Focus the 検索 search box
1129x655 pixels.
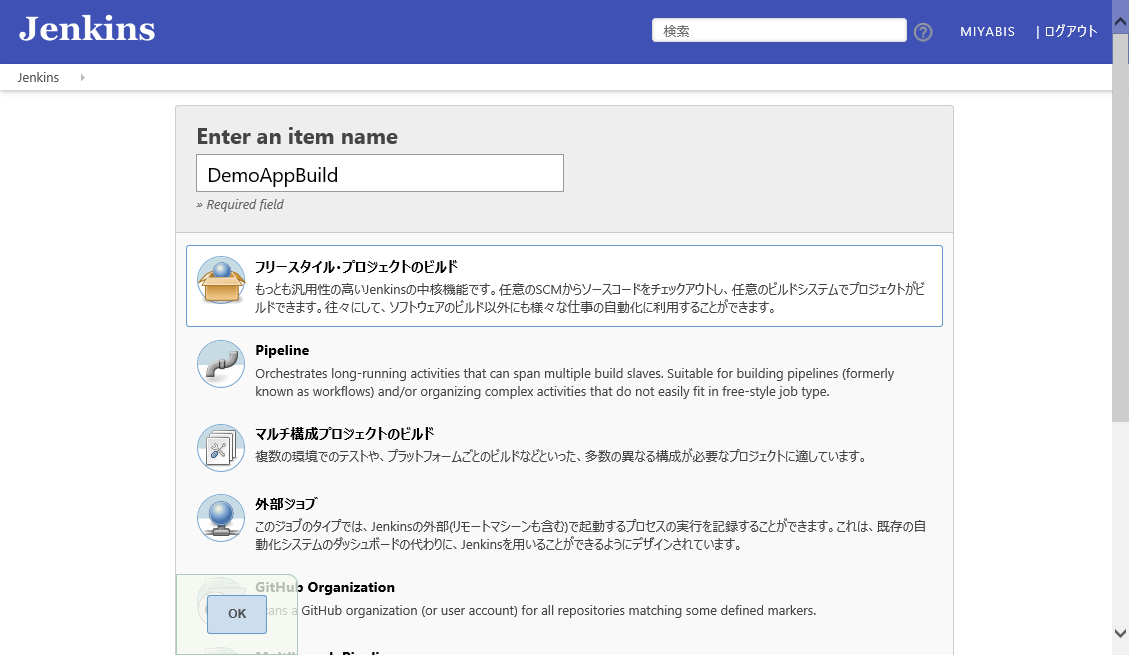779,30
